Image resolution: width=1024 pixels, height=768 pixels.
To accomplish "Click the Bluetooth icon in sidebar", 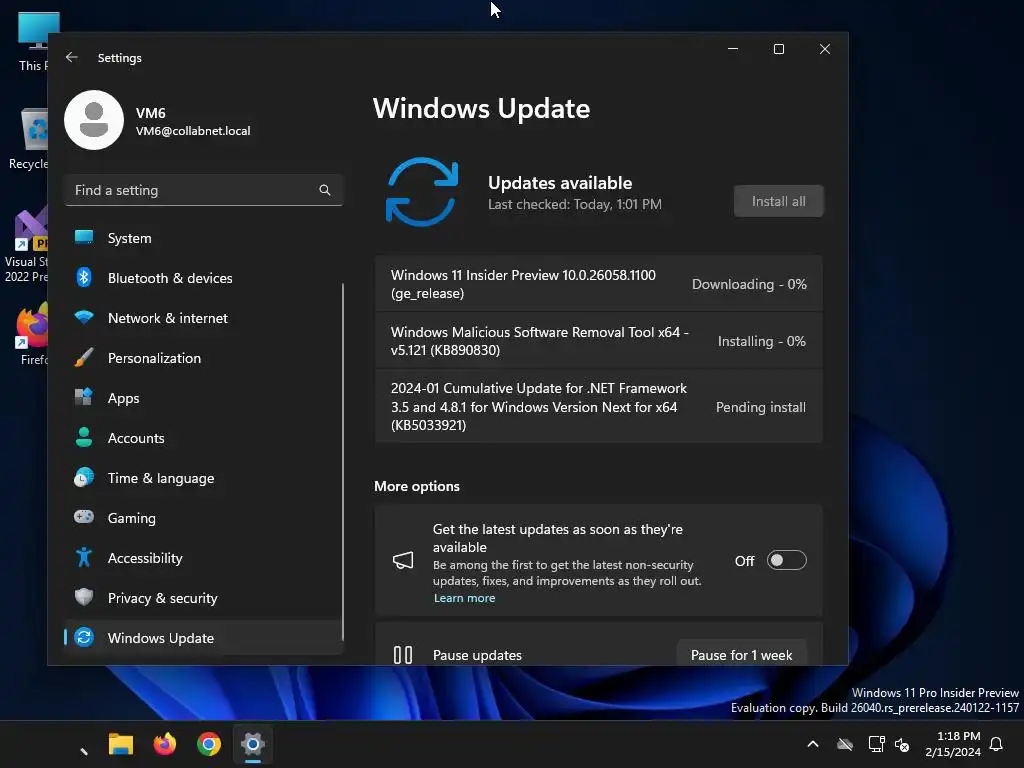I will [x=84, y=278].
